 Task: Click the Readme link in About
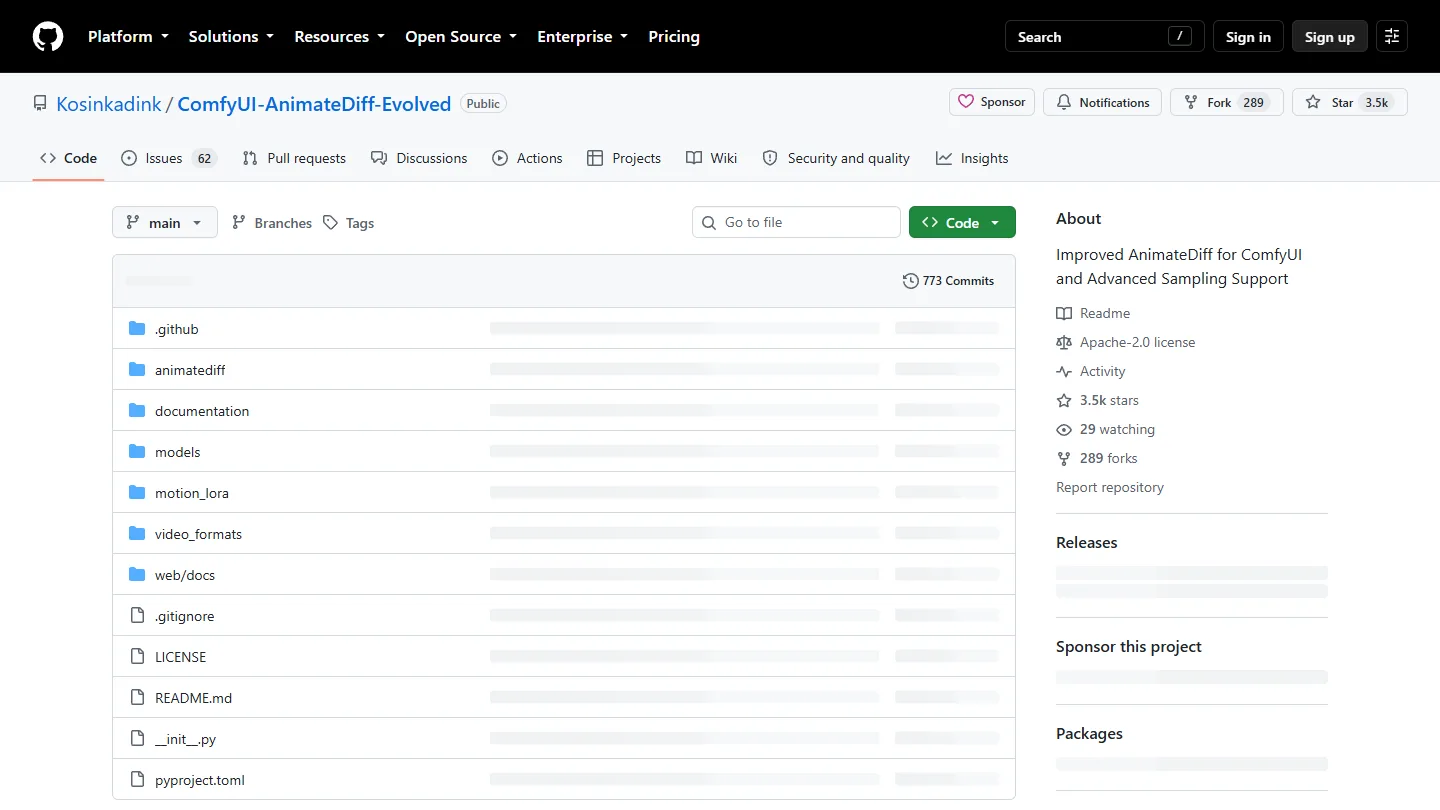pos(1093,313)
